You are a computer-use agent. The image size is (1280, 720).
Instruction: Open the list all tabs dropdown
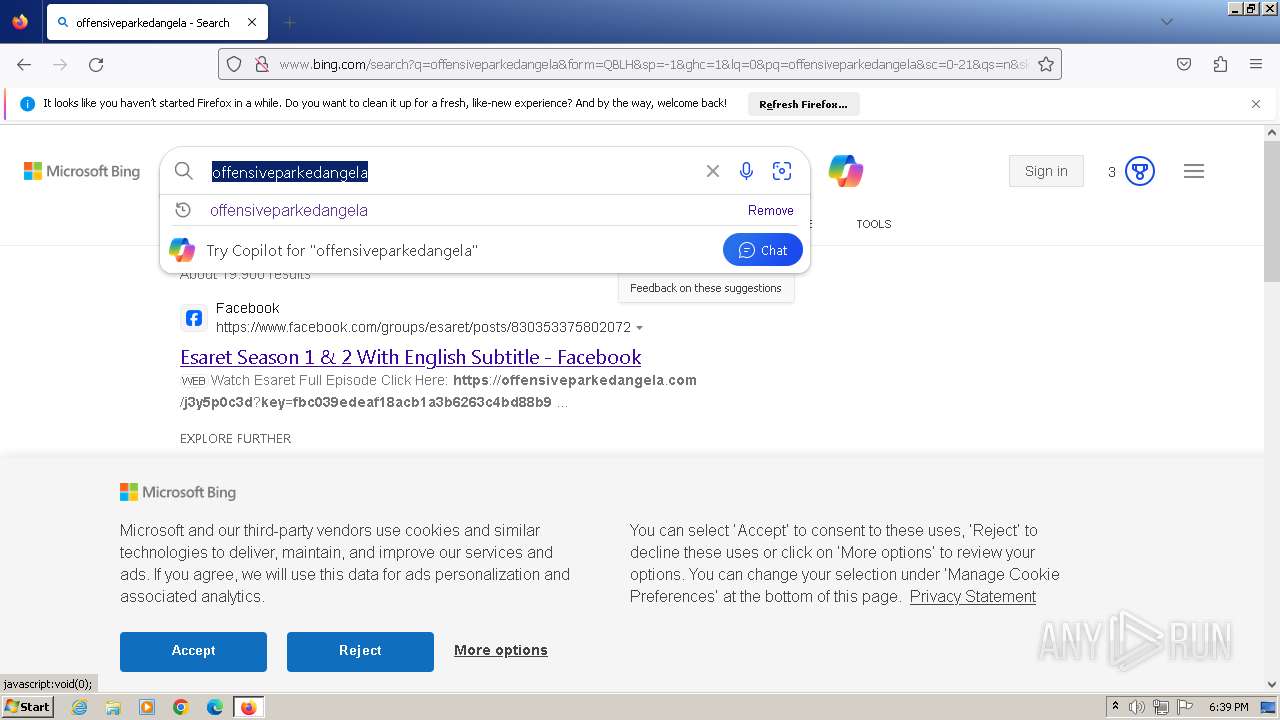pos(1166,22)
